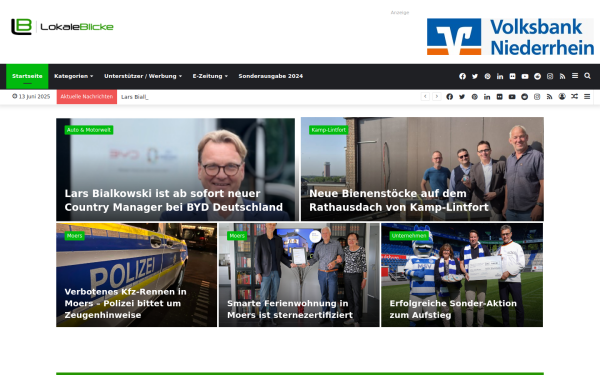Open Facebook icon in dark navigation bar
Viewport: 600px width, 375px height.
point(462,76)
